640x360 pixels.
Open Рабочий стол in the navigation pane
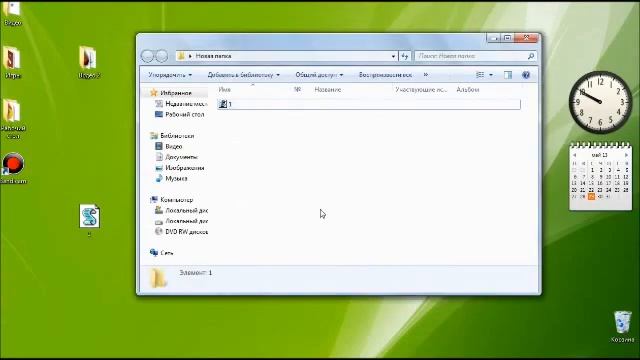click(184, 115)
